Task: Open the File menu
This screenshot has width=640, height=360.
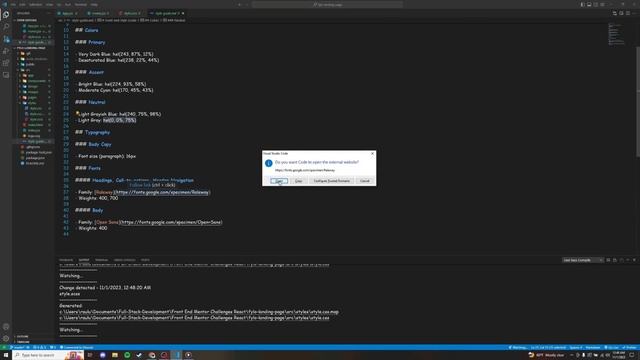Action: click(x=13, y=4)
